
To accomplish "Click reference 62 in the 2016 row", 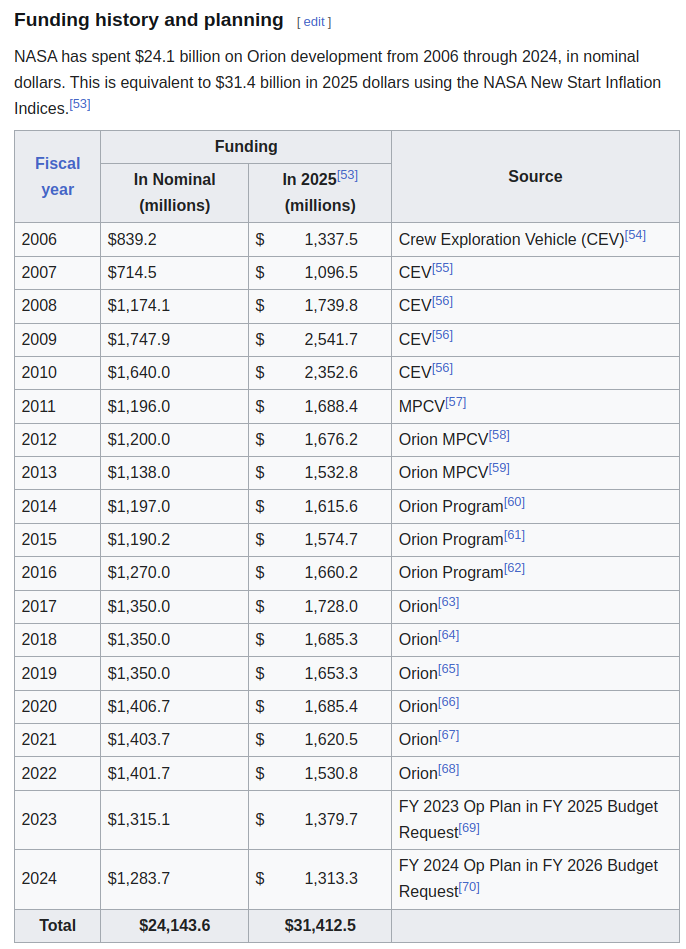I will pyautogui.click(x=514, y=568).
